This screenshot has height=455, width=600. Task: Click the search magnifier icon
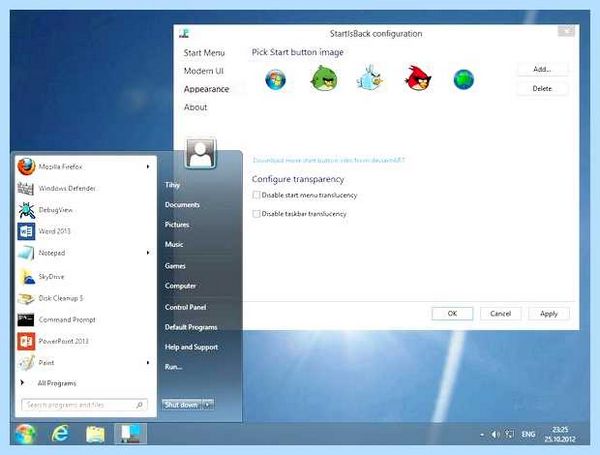click(139, 405)
